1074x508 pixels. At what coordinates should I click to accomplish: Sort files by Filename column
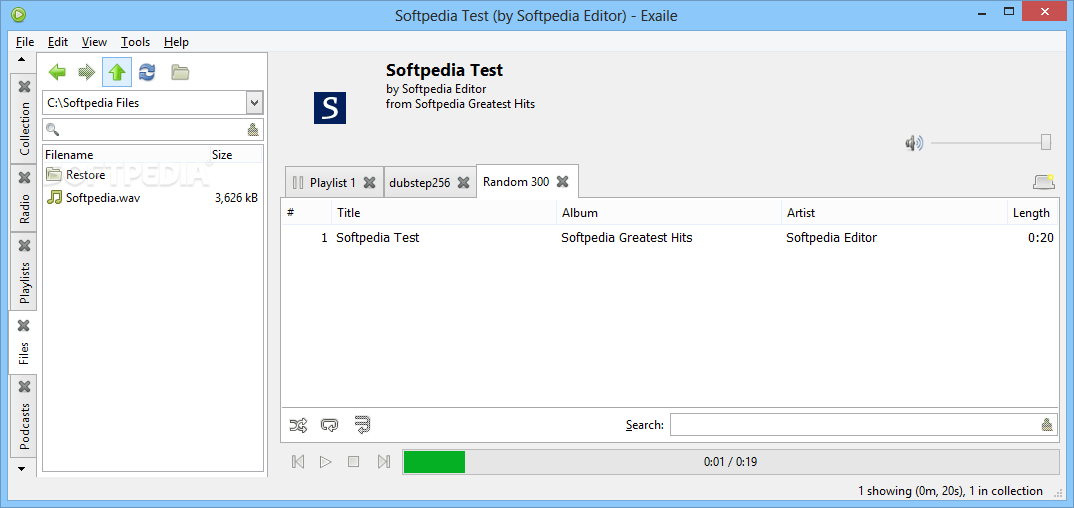pos(127,155)
